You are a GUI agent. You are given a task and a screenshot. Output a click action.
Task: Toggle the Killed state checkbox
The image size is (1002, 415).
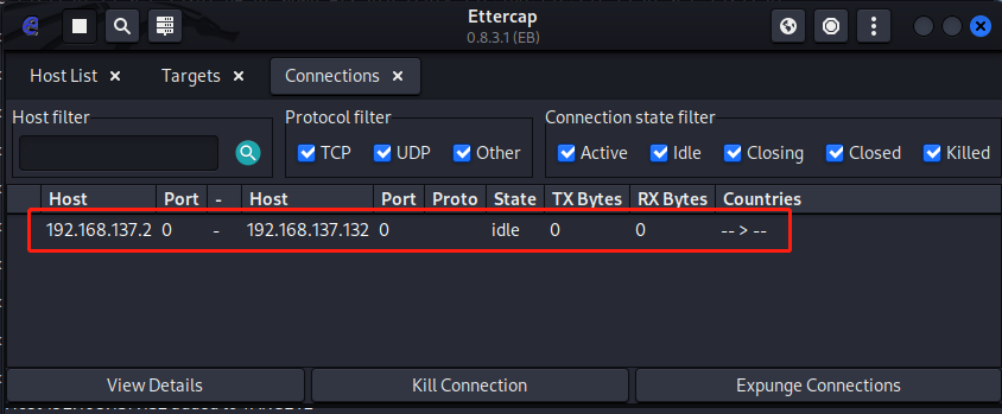pyautogui.click(x=932, y=153)
